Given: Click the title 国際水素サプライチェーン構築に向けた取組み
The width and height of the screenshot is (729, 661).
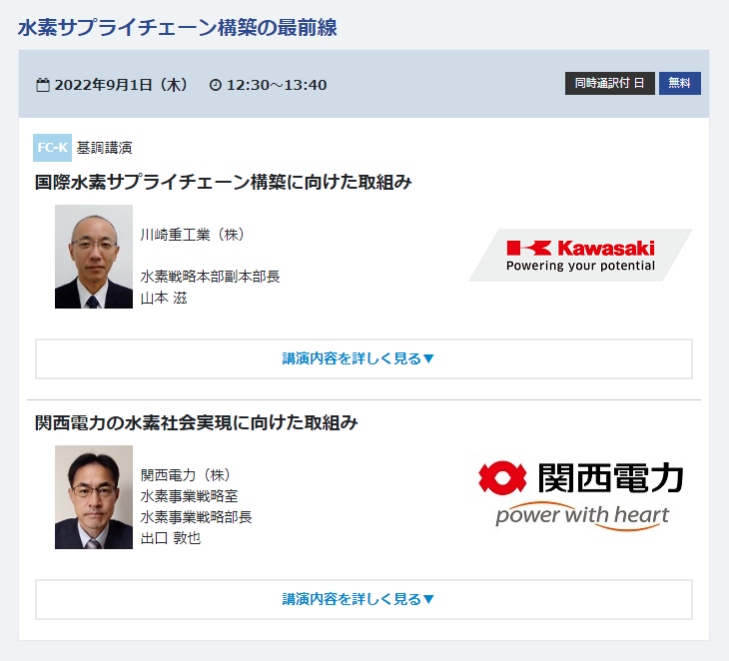Looking at the screenshot, I should [223, 182].
